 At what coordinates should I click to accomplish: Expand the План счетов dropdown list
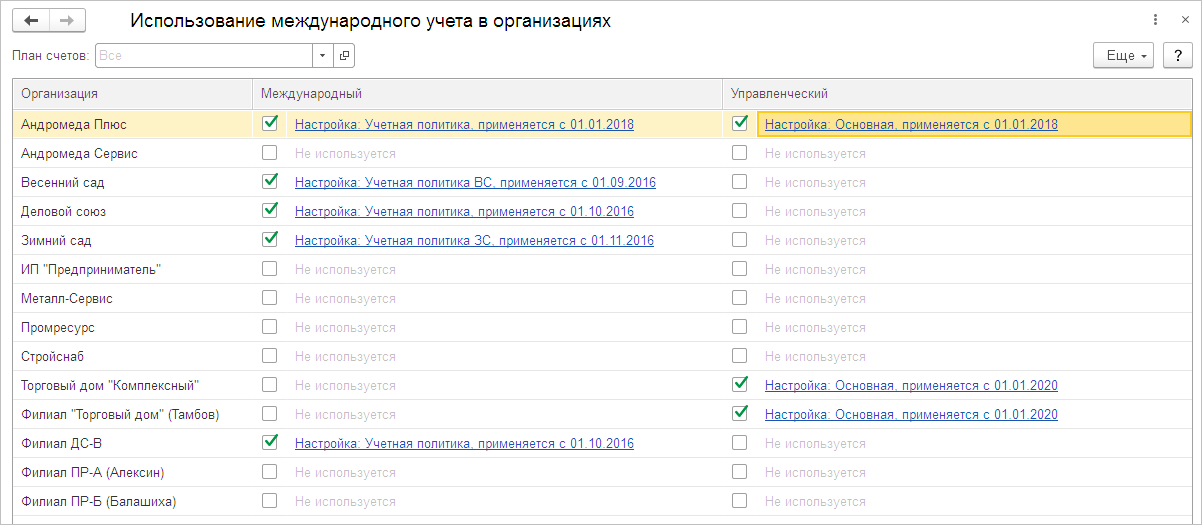click(322, 56)
